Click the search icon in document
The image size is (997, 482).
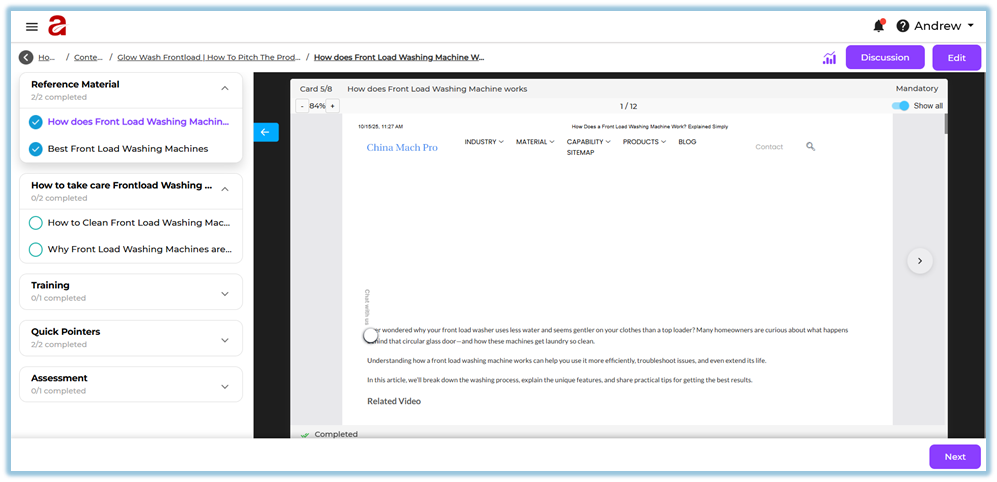coord(810,146)
